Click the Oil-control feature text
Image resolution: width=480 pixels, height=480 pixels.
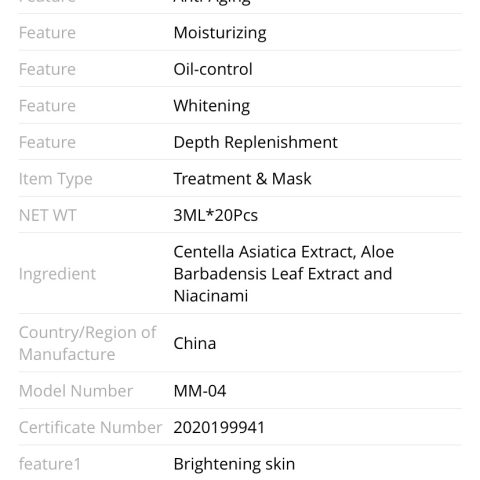213,69
